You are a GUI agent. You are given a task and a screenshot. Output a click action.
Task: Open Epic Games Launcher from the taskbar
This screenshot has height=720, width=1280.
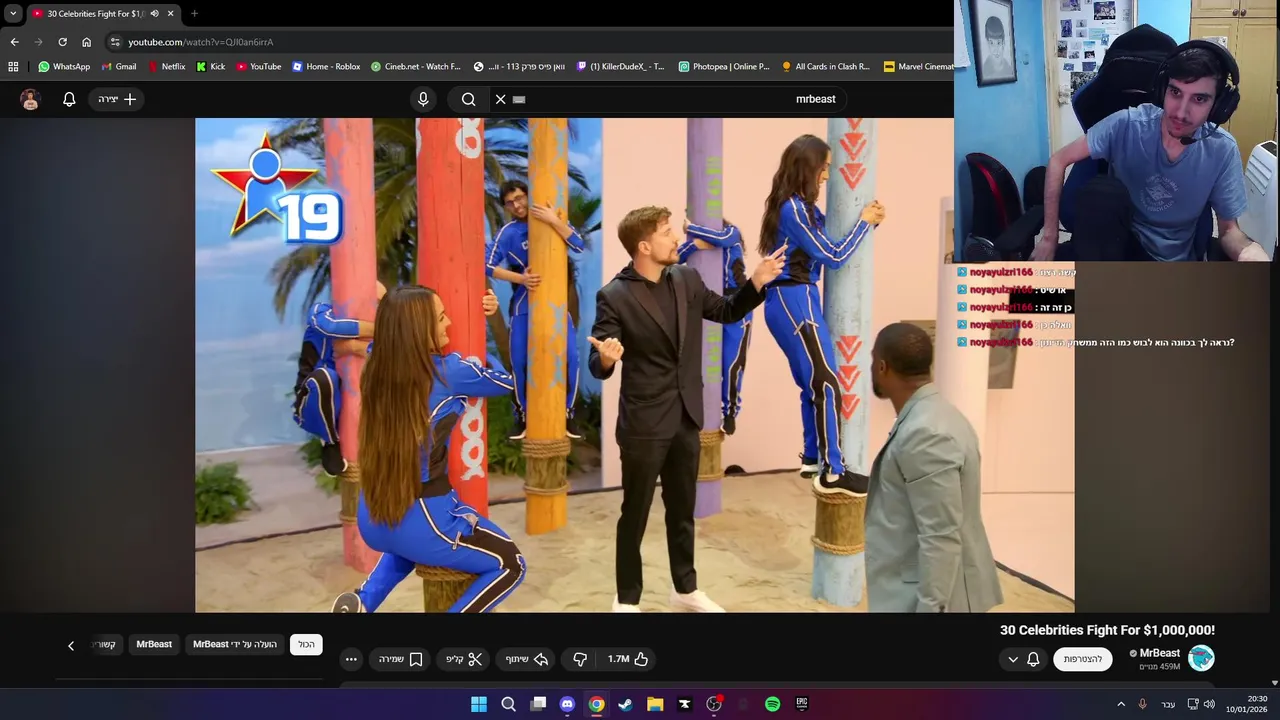801,704
